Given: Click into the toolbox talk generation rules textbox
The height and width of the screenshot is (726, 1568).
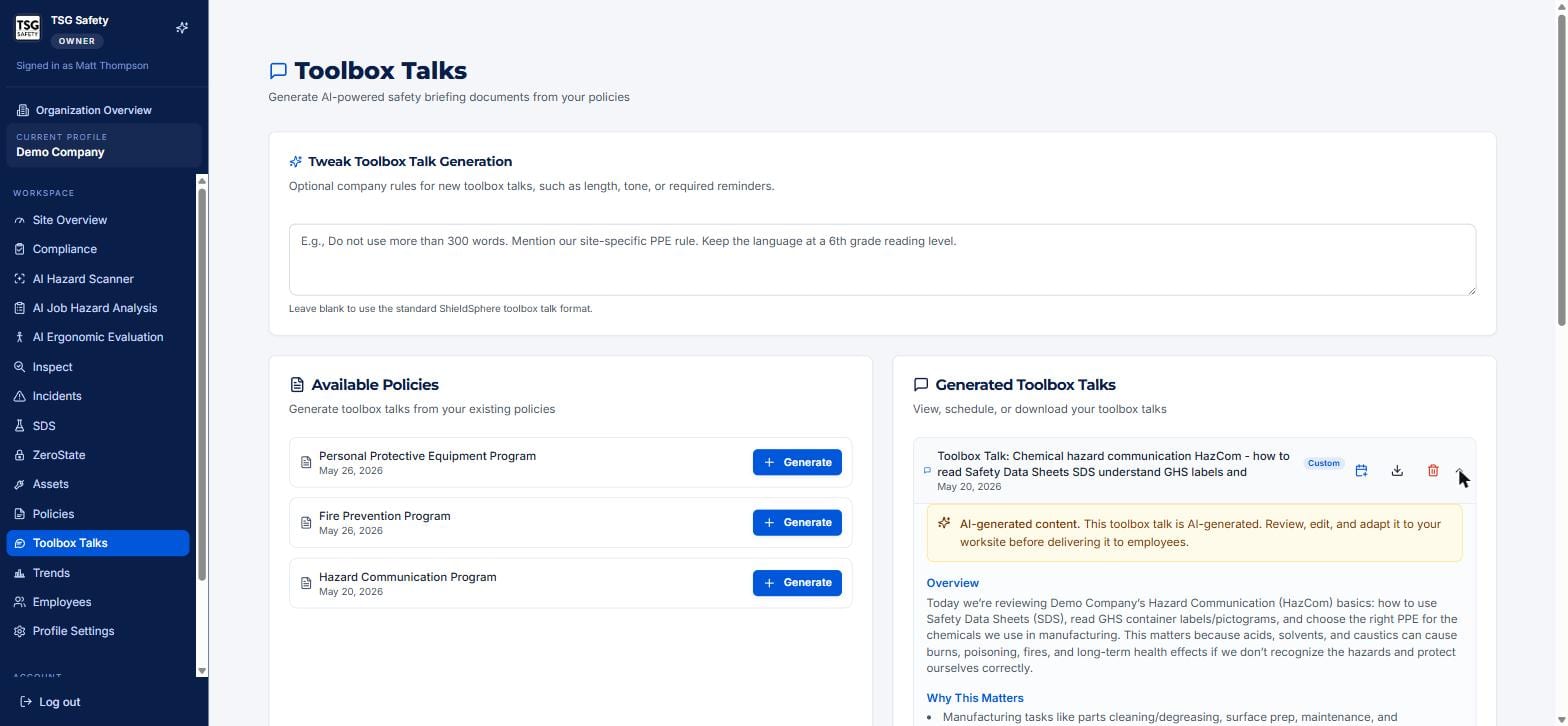Looking at the screenshot, I should [882, 260].
